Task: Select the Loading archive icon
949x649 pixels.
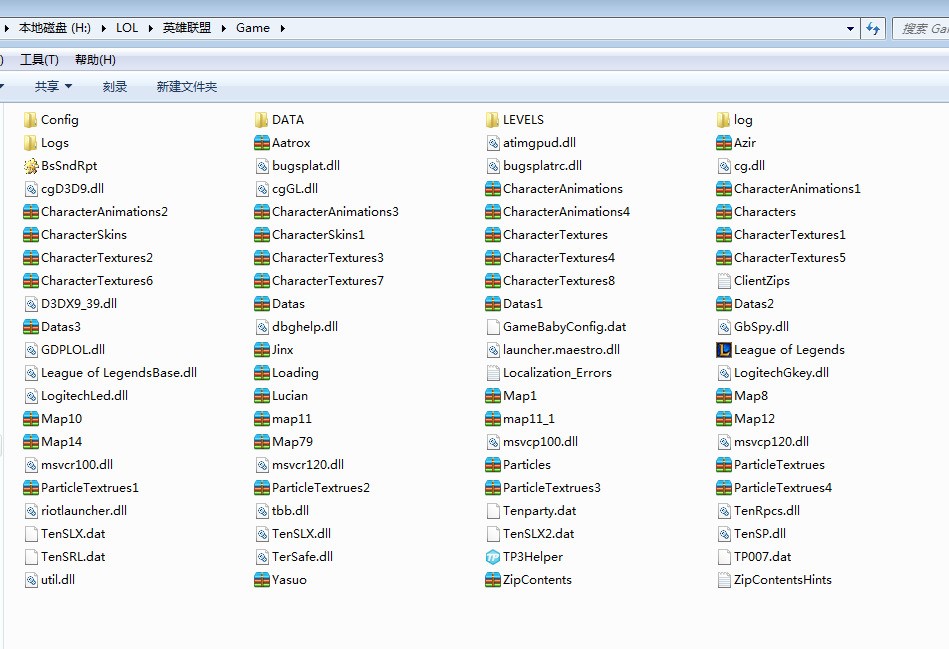Action: click(x=261, y=373)
